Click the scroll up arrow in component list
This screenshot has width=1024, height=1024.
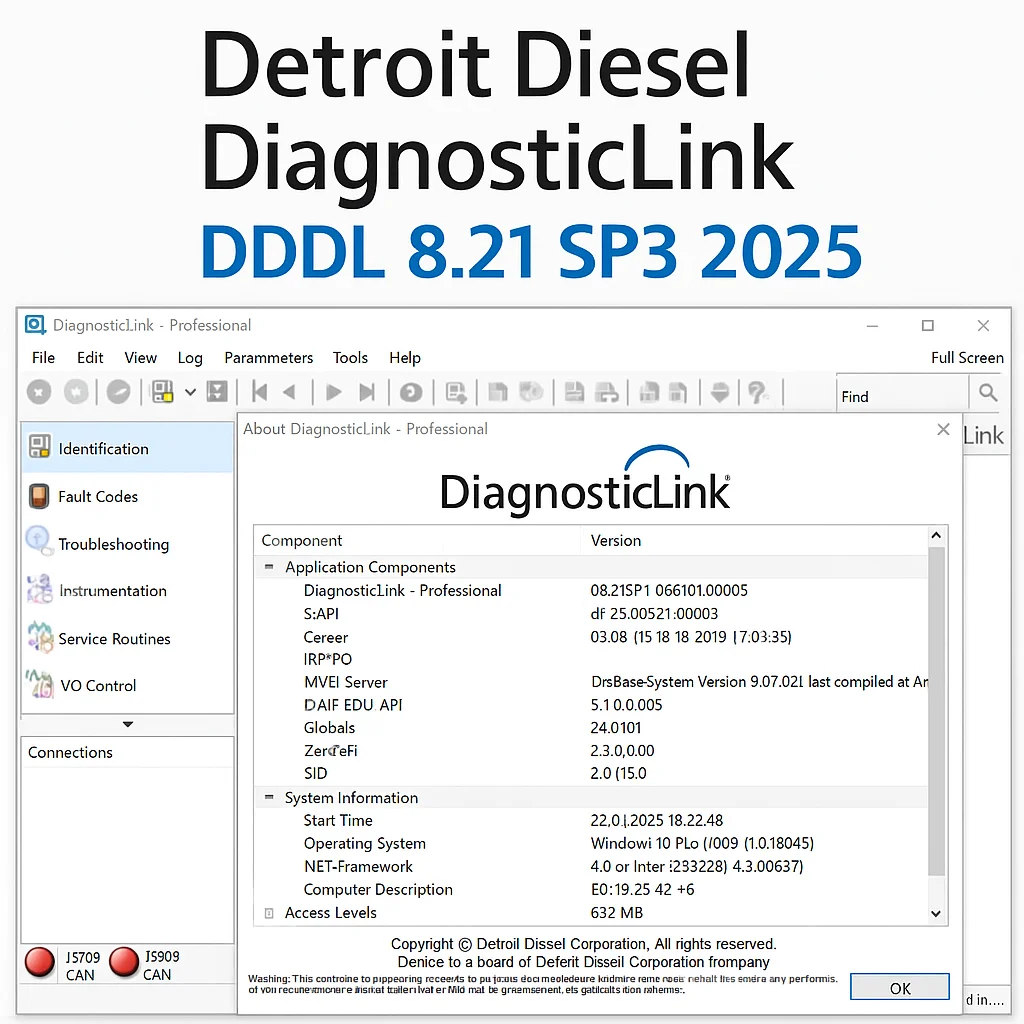[936, 536]
